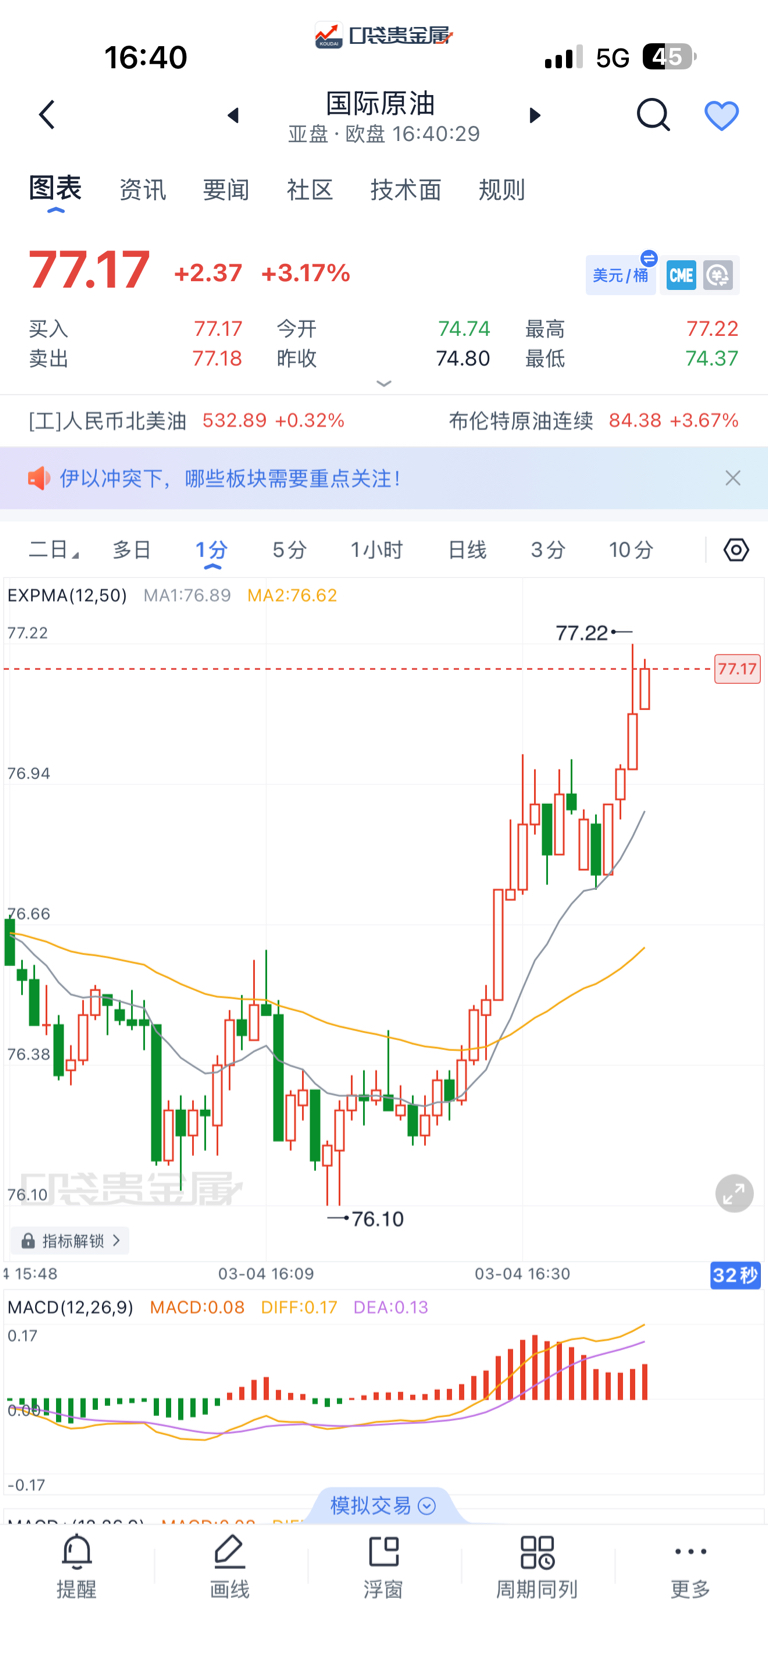Open the 提醒 bell alert

[x=77, y=1566]
